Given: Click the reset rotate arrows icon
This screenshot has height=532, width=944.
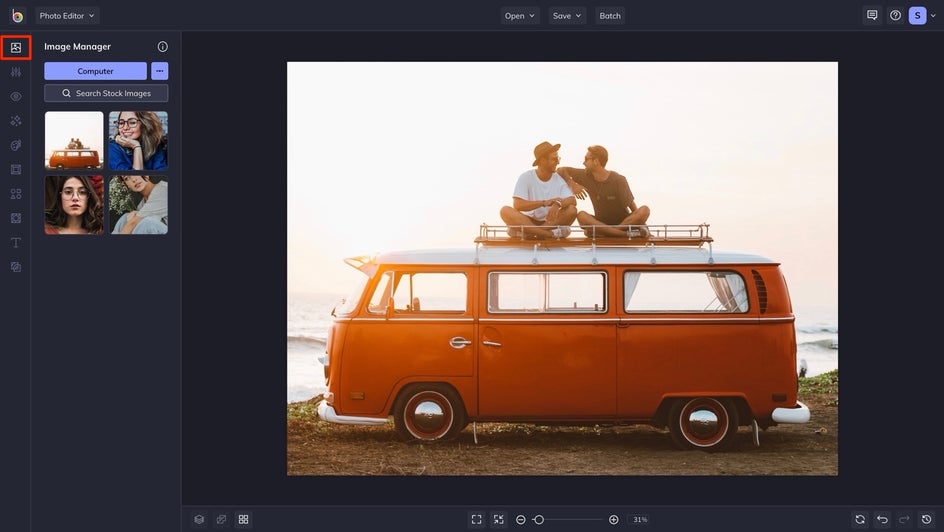Looking at the screenshot, I should tap(860, 519).
